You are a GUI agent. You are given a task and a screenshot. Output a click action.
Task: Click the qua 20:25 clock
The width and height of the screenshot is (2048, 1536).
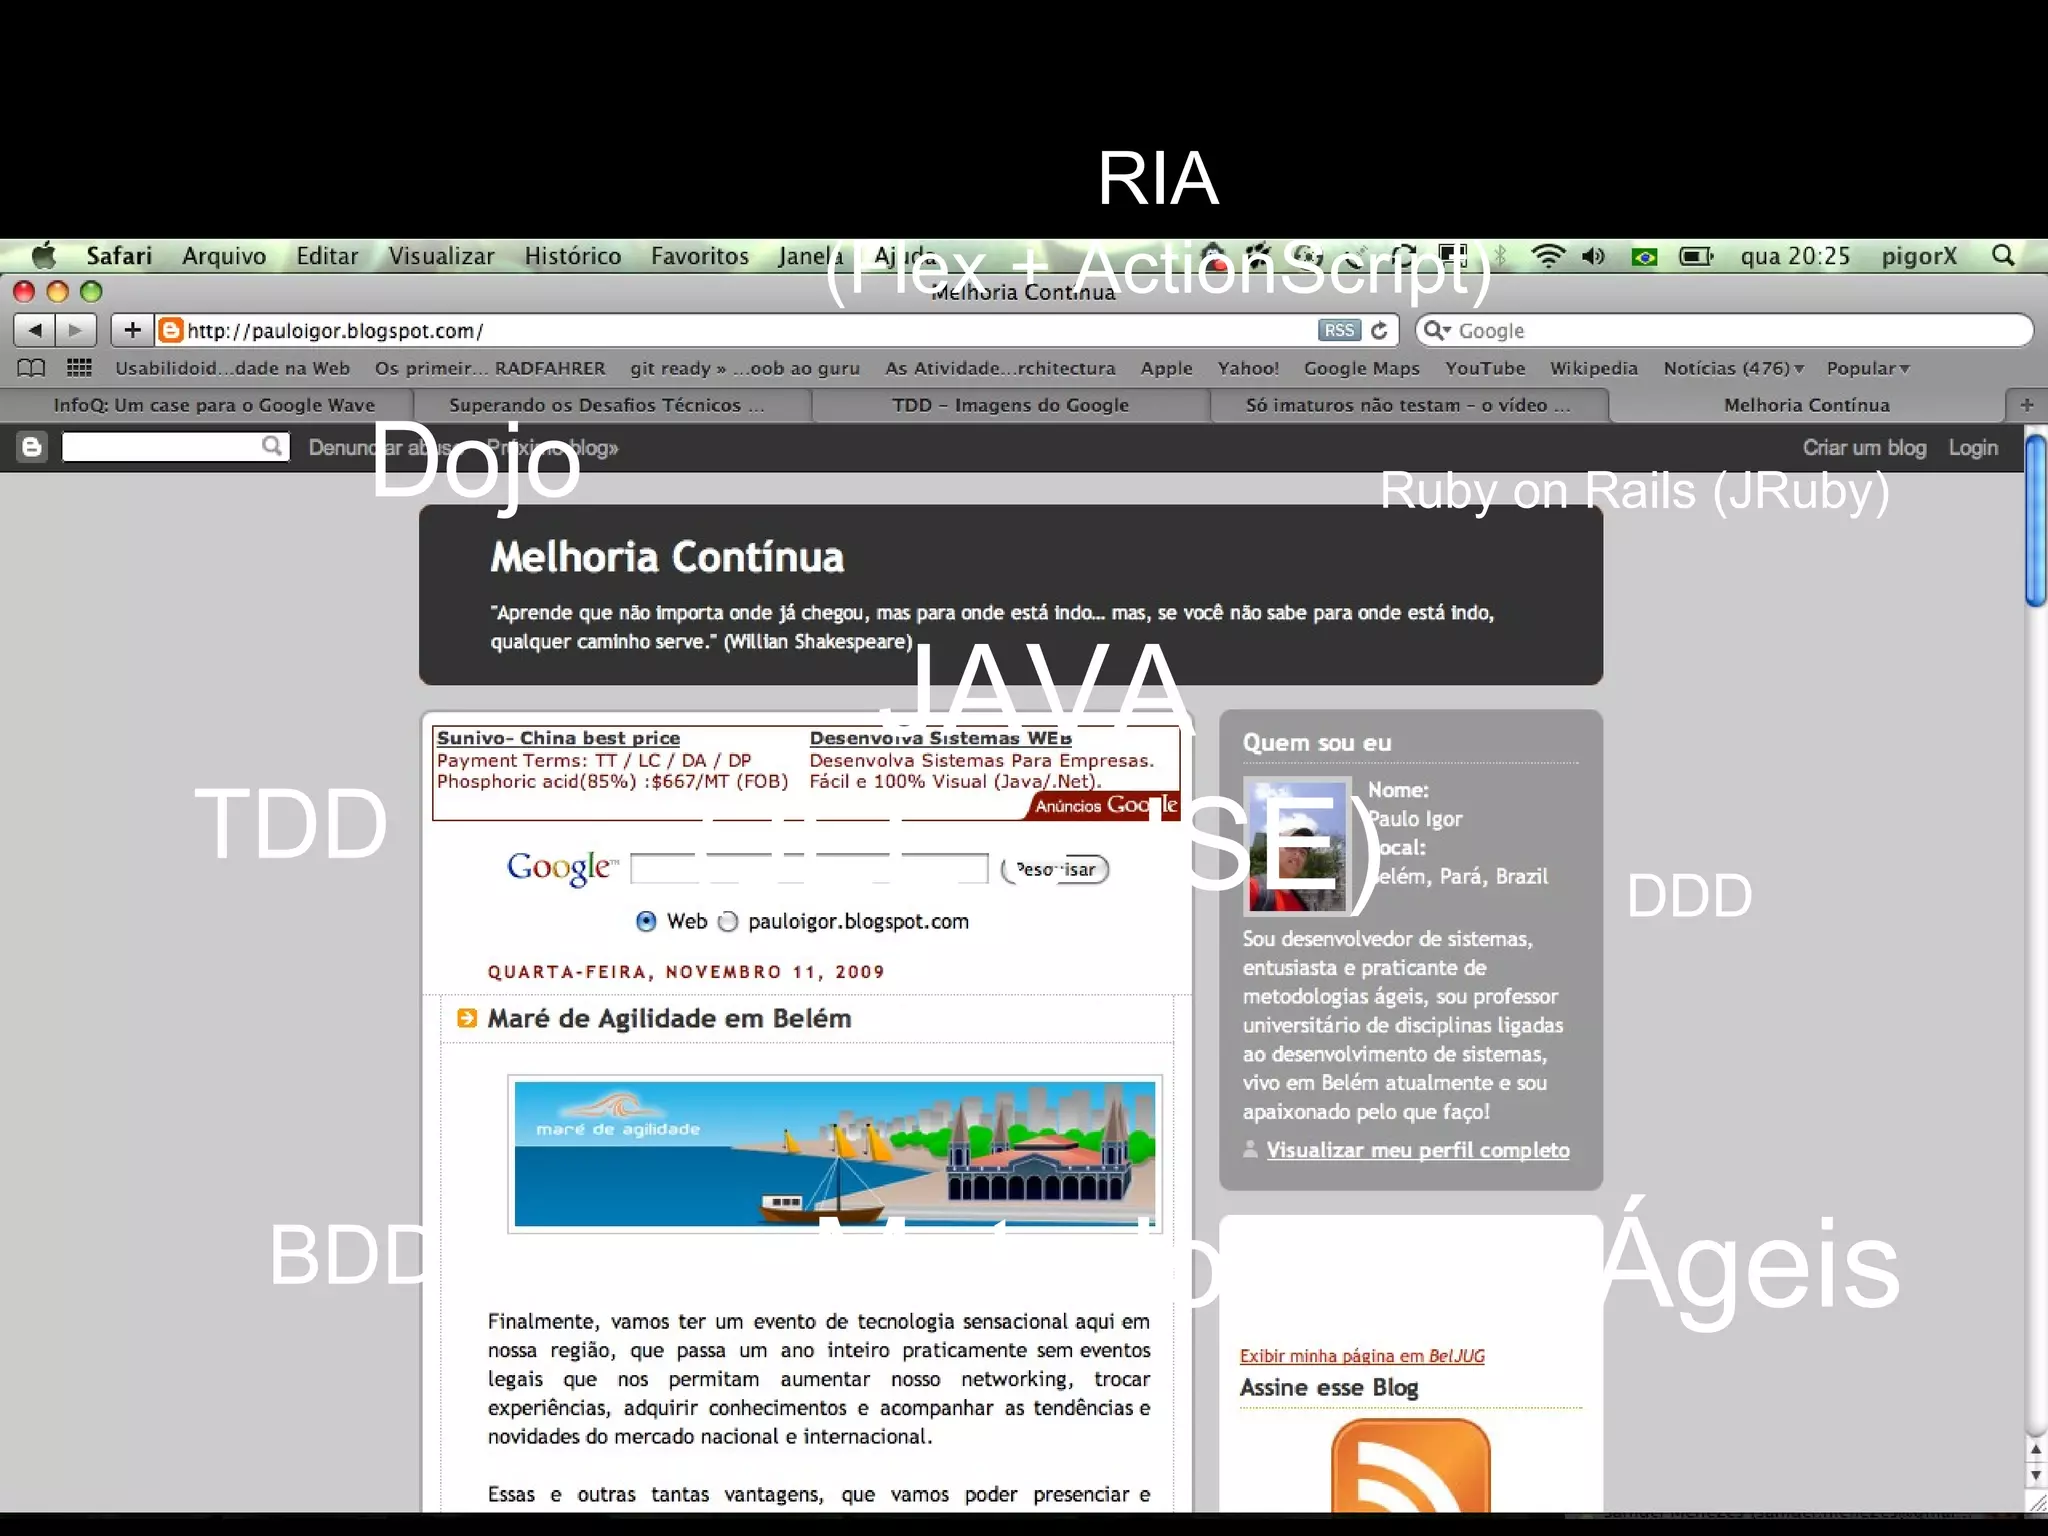pyautogui.click(x=1795, y=256)
